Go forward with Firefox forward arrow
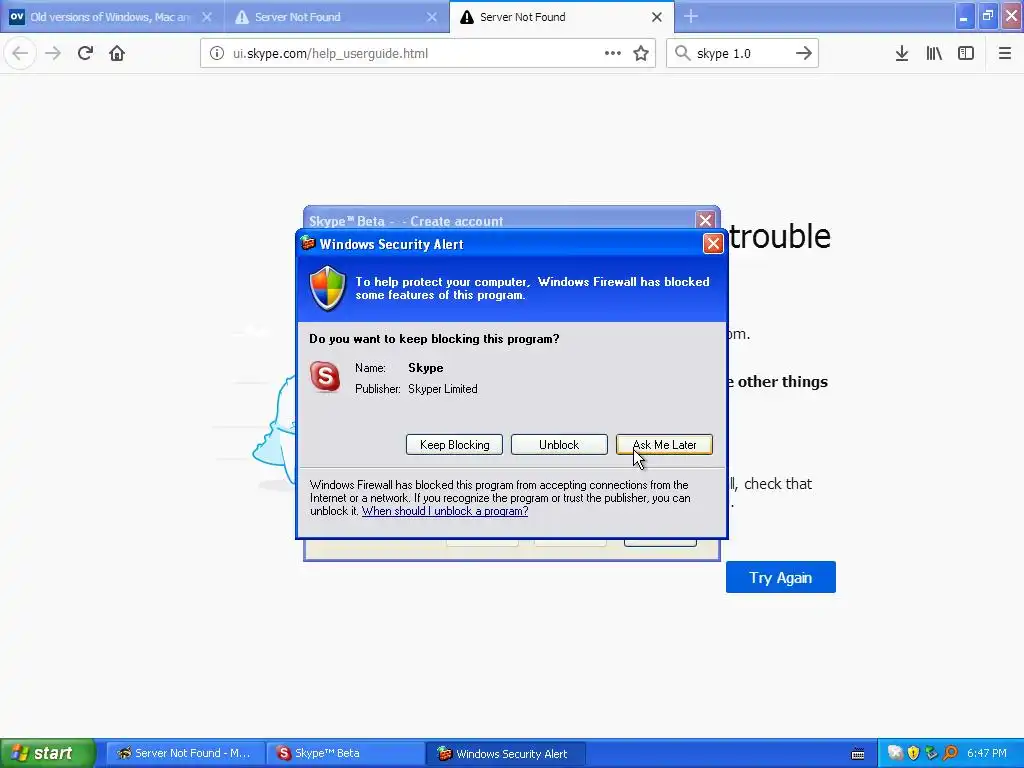The image size is (1024, 768). 53,53
